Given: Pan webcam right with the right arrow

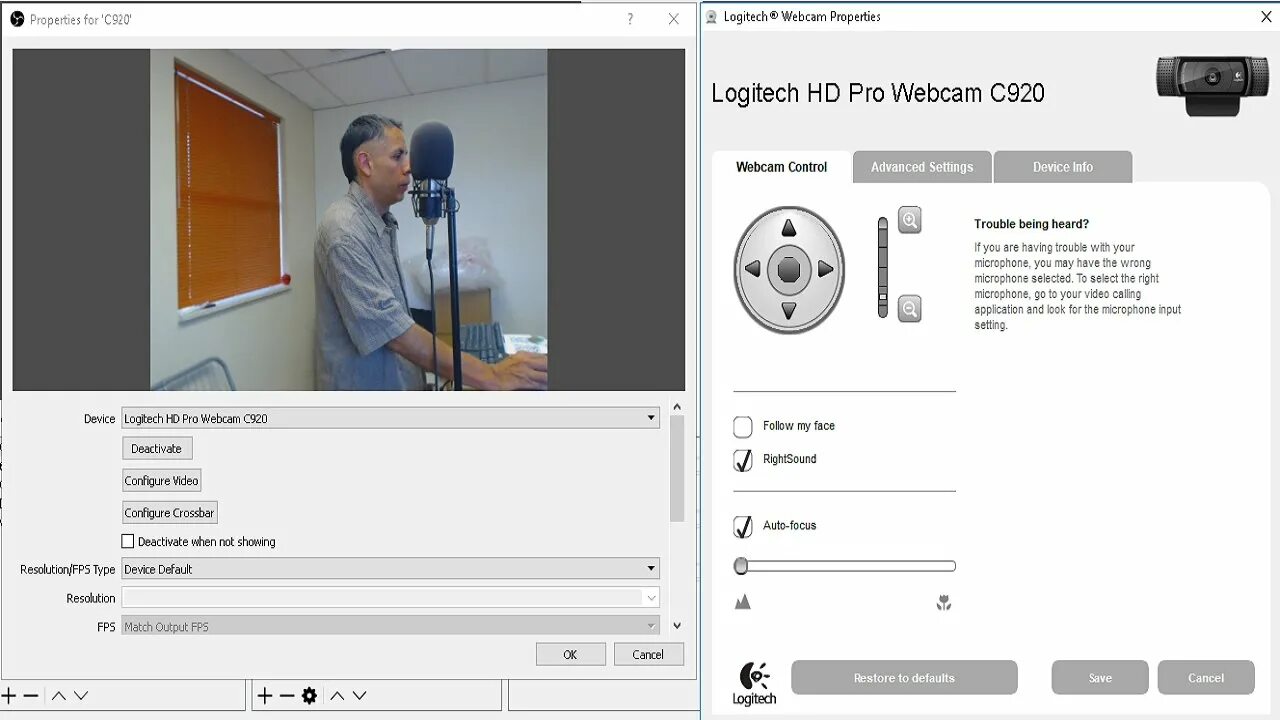Looking at the screenshot, I should click(x=826, y=269).
